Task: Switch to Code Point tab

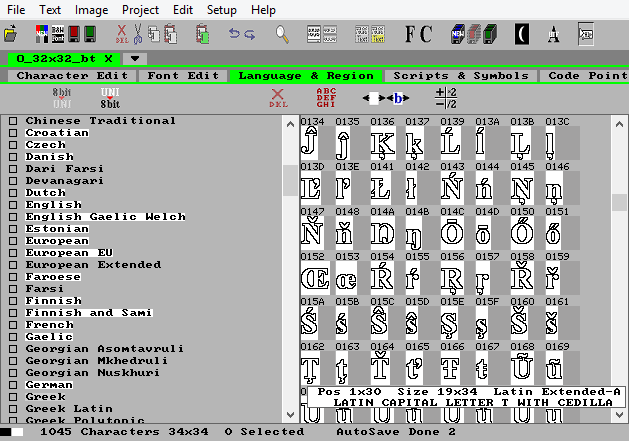Action: click(x=584, y=75)
